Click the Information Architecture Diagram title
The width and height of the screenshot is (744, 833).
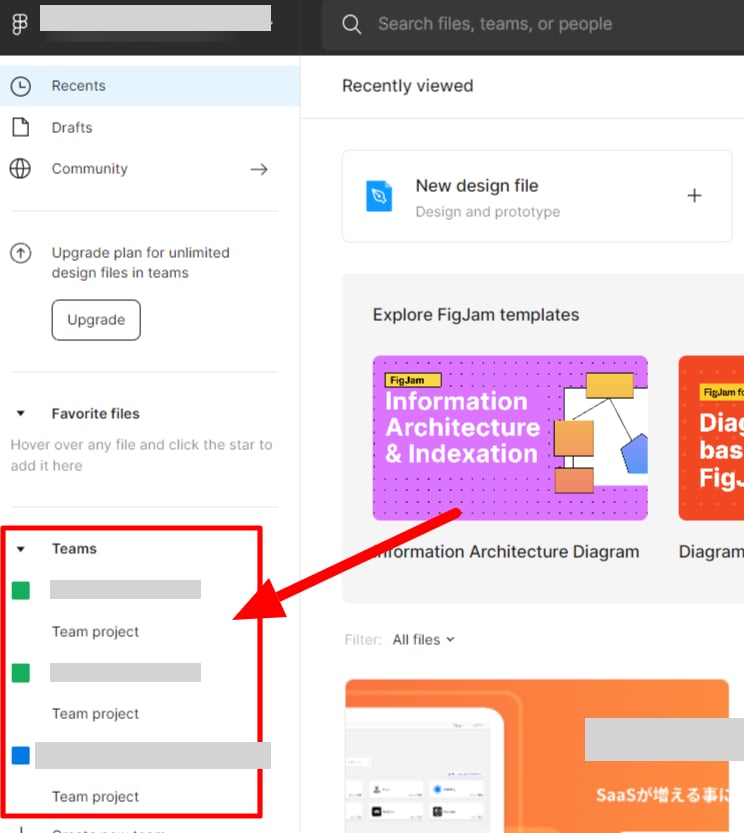click(x=505, y=551)
